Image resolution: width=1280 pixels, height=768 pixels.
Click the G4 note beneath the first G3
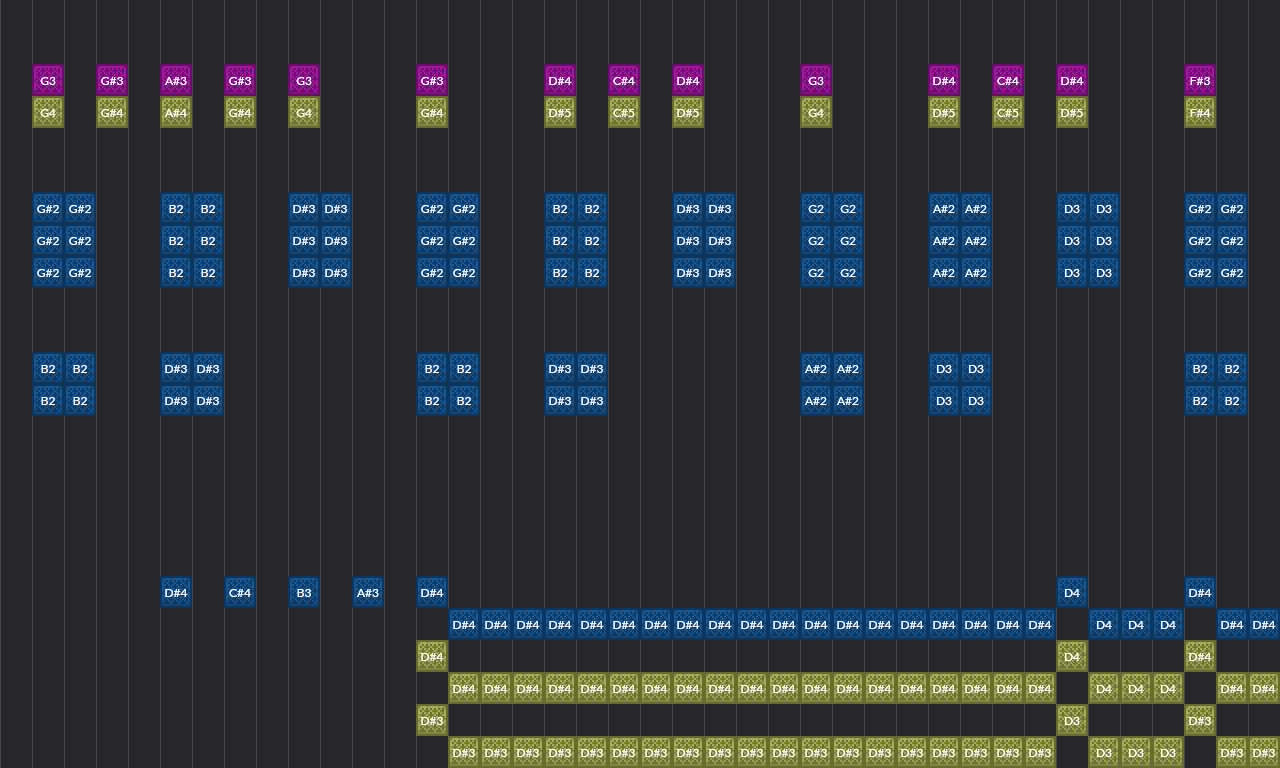(47, 112)
